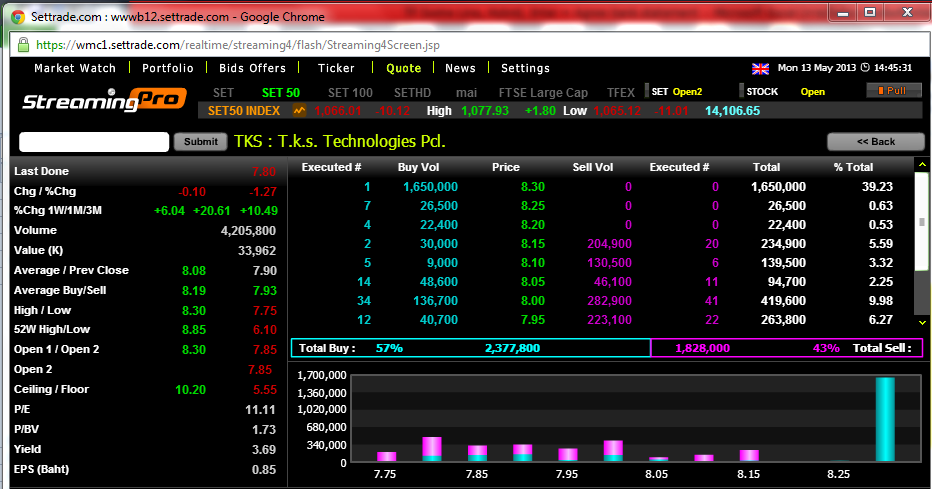Click the SET Open2 market status
This screenshot has height=489, width=932.
point(676,92)
